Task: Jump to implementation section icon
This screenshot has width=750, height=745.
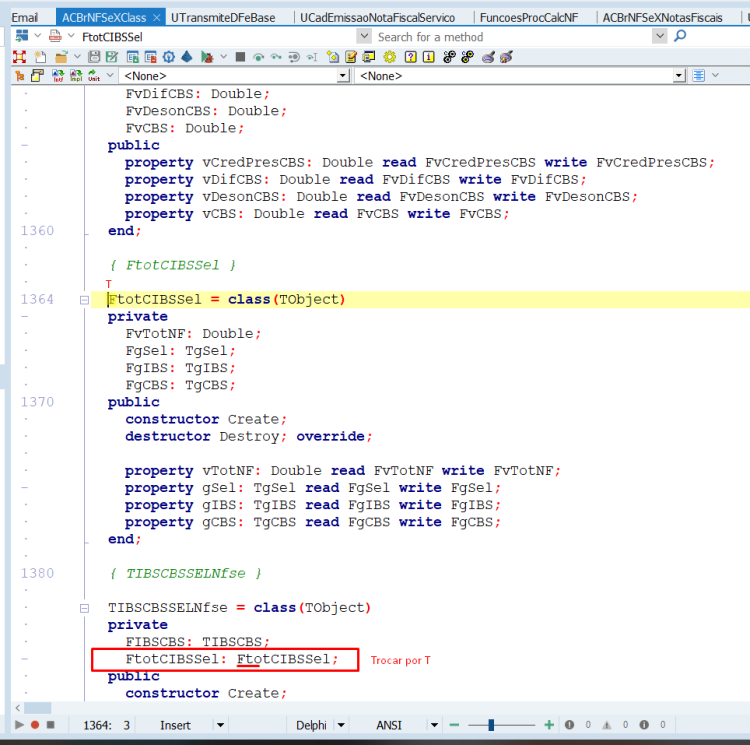Action: pyautogui.click(x=76, y=76)
